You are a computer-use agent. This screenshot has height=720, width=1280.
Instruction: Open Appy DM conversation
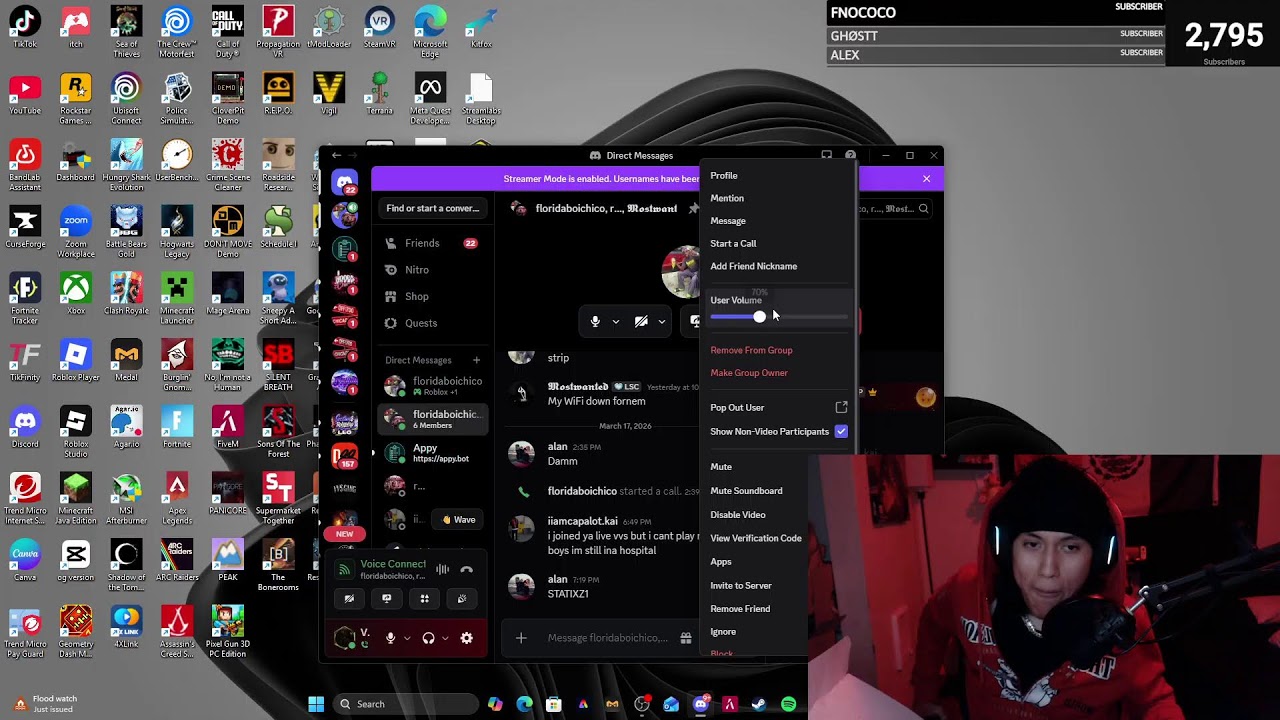pos(433,453)
